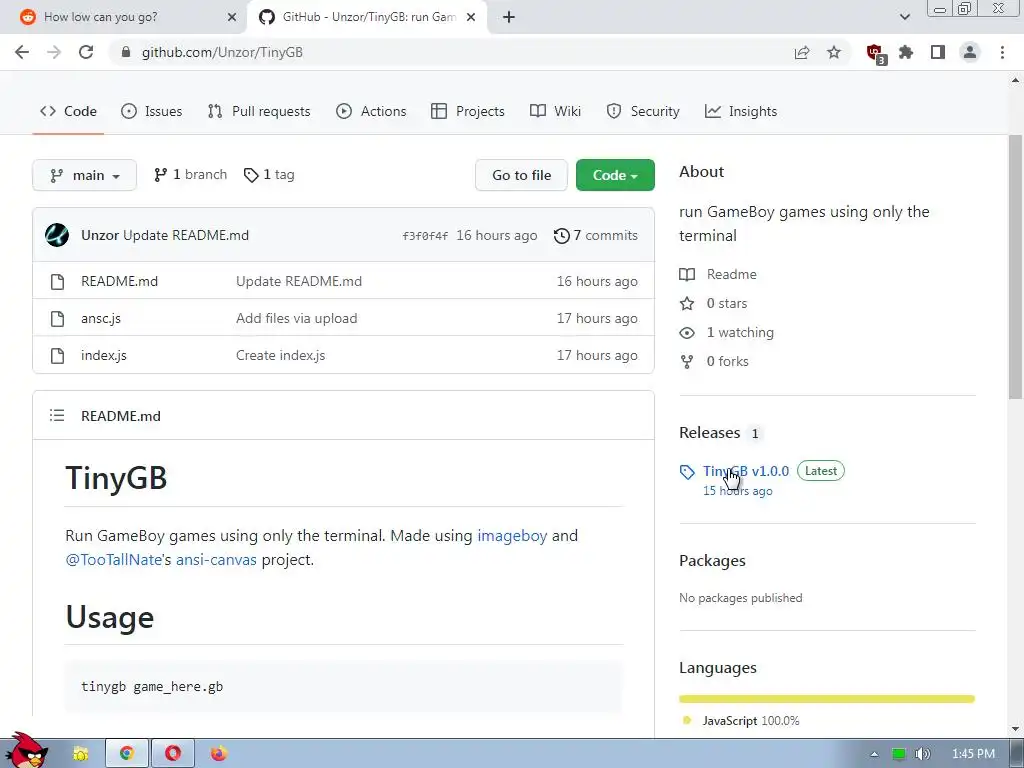
Task: Open the @TooTallNate mention link
Action: click(113, 560)
